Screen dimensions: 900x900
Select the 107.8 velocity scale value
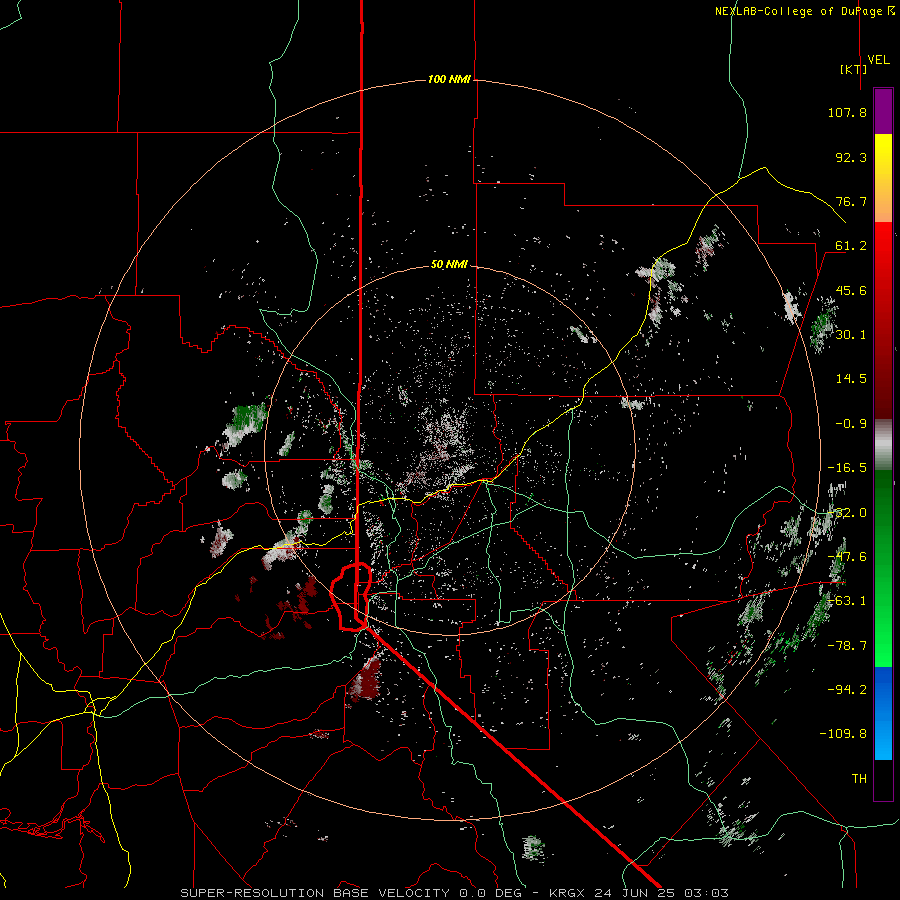tap(847, 112)
